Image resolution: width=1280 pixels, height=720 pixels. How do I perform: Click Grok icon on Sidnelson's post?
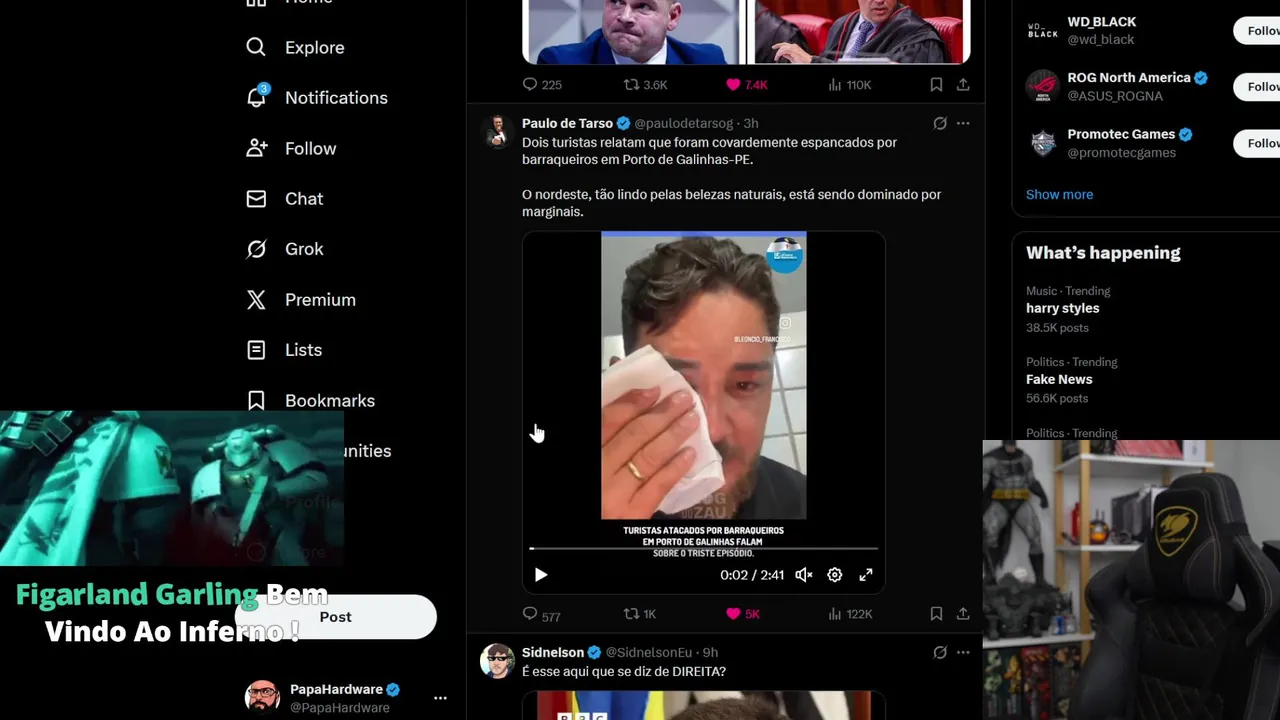click(x=940, y=652)
